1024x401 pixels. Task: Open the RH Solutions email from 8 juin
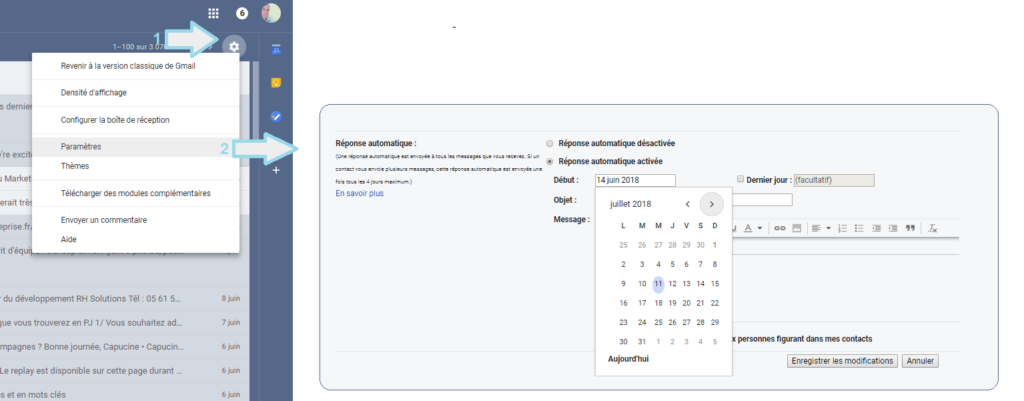point(125,298)
